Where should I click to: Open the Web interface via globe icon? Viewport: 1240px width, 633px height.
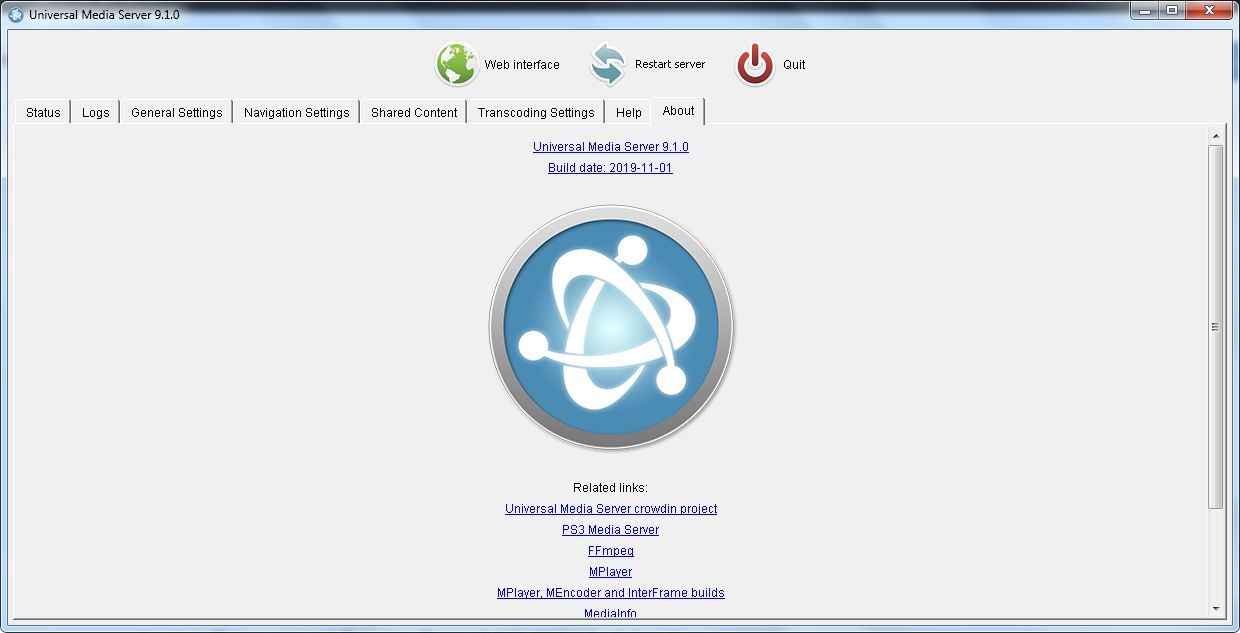[456, 63]
